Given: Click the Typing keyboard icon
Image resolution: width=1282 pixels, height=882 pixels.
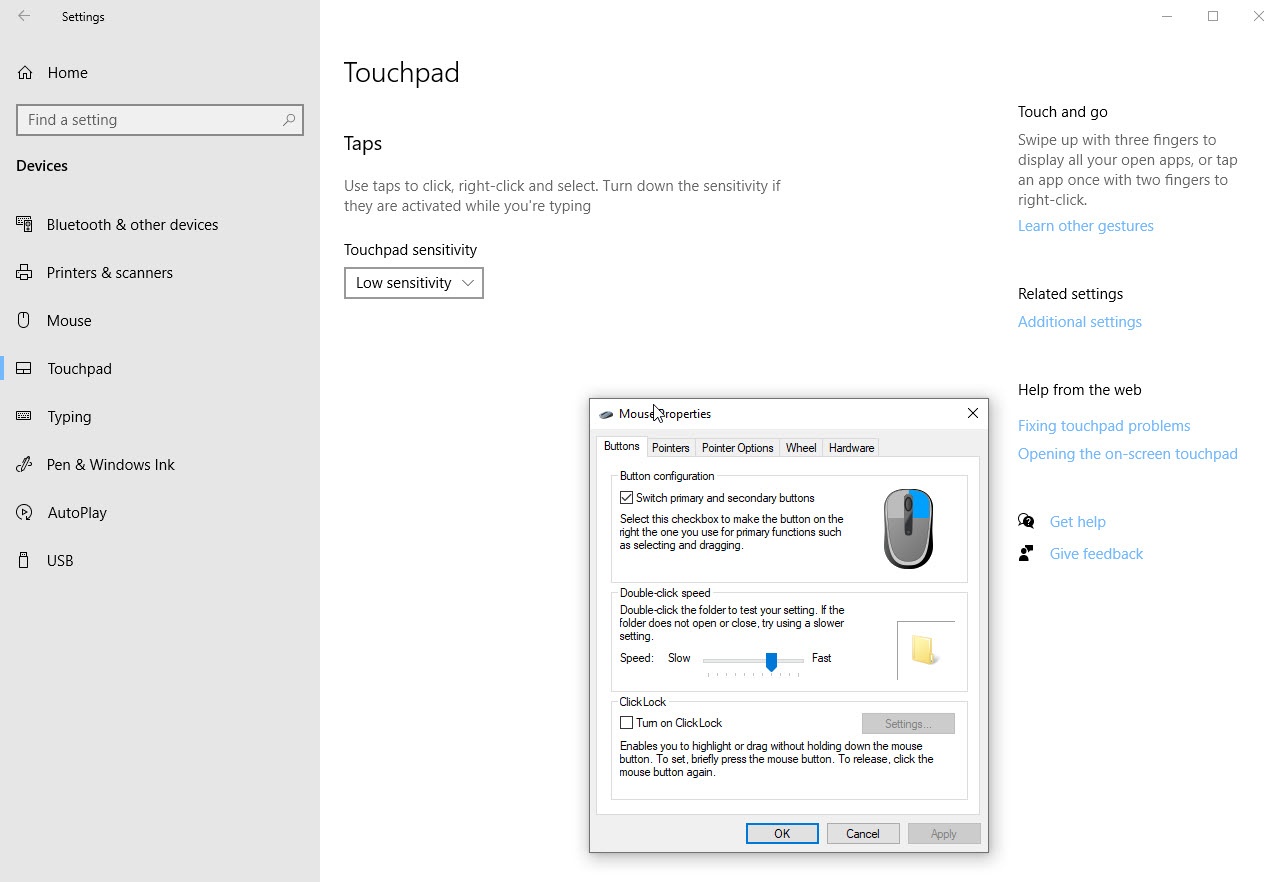Looking at the screenshot, I should click(x=24, y=416).
